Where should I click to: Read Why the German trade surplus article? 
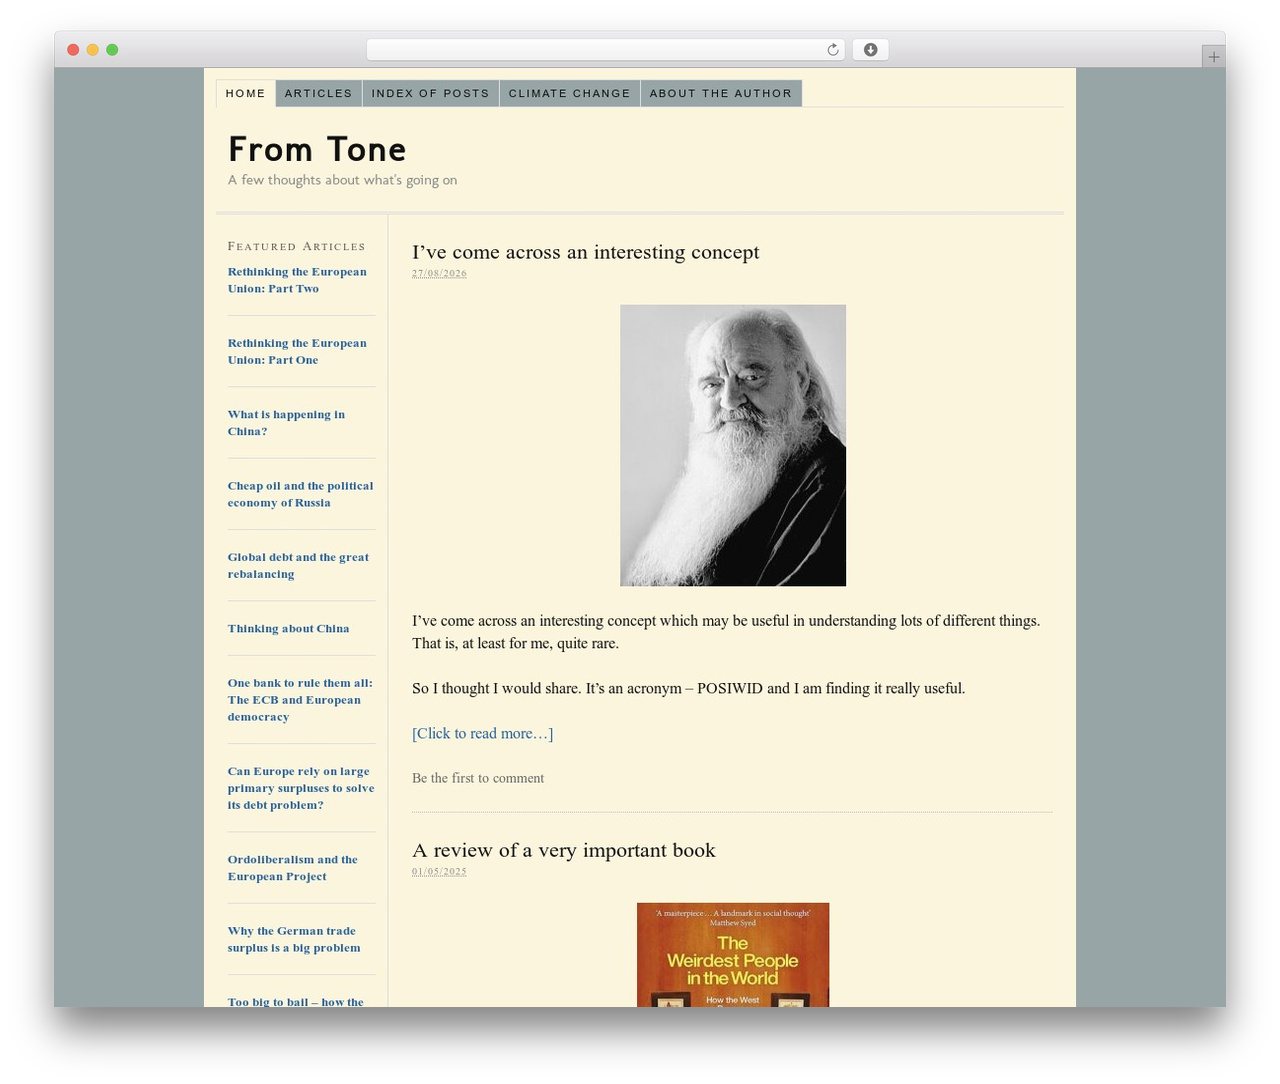(294, 939)
